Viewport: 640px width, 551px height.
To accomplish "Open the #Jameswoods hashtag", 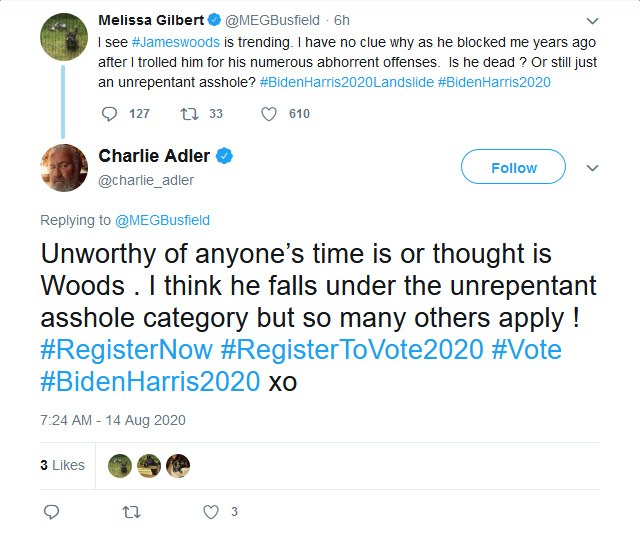I will [176, 42].
